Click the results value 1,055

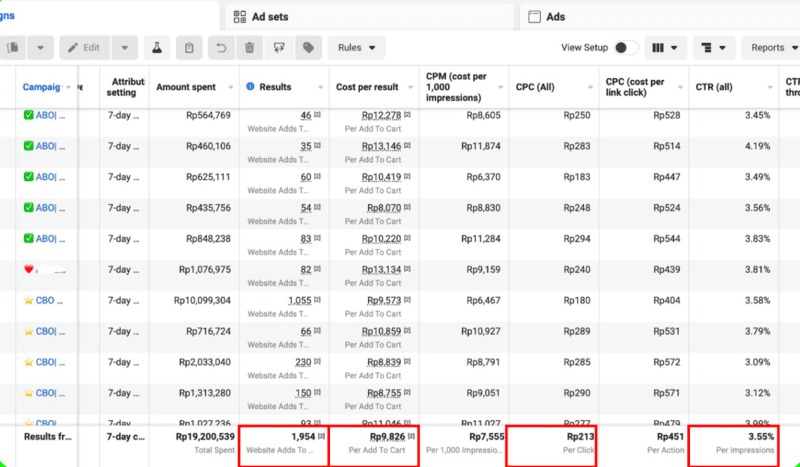tap(299, 300)
